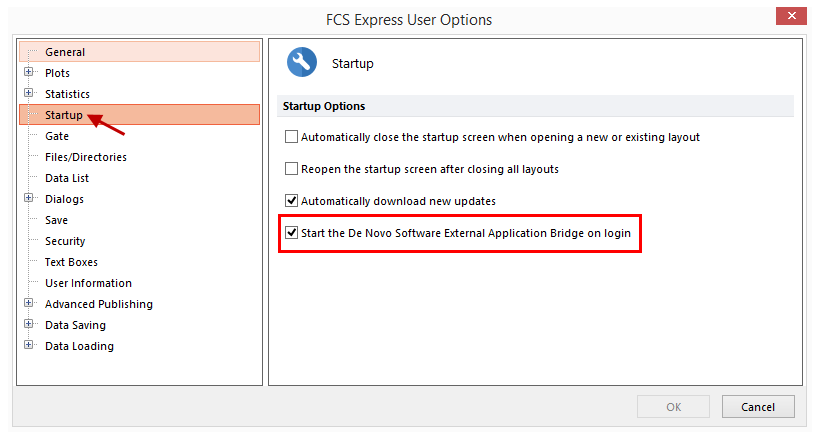
Task: Expand the Data Saving node
Action: [29, 325]
